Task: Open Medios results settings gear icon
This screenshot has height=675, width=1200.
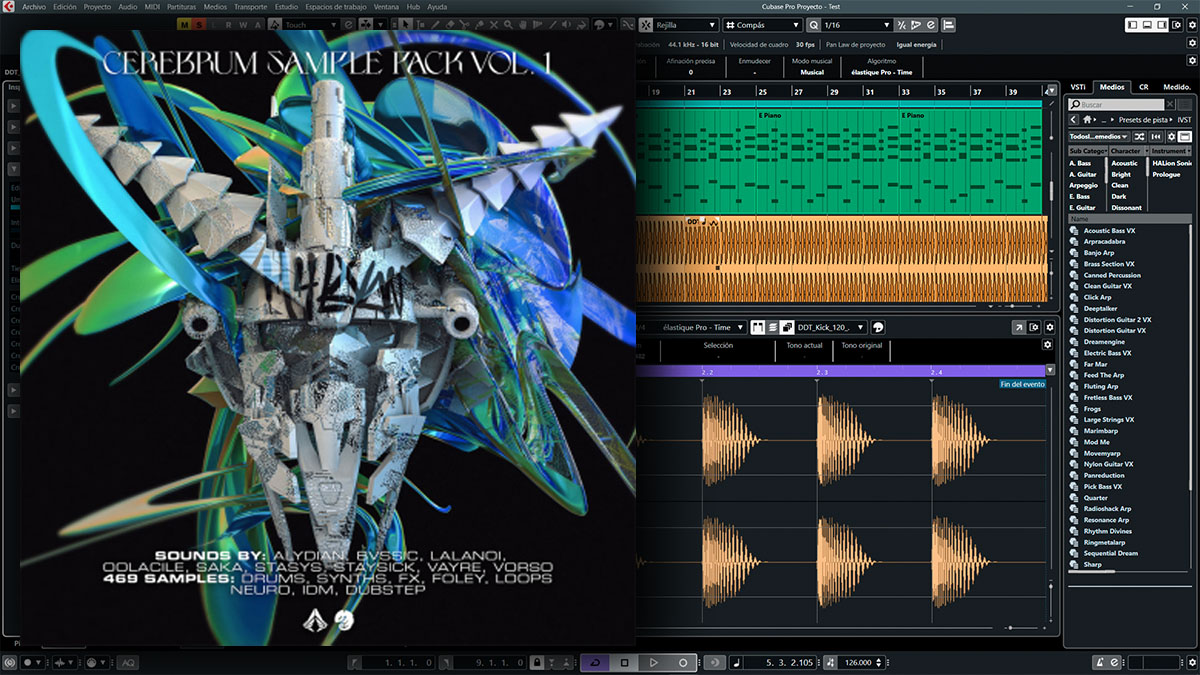Action: (1171, 136)
